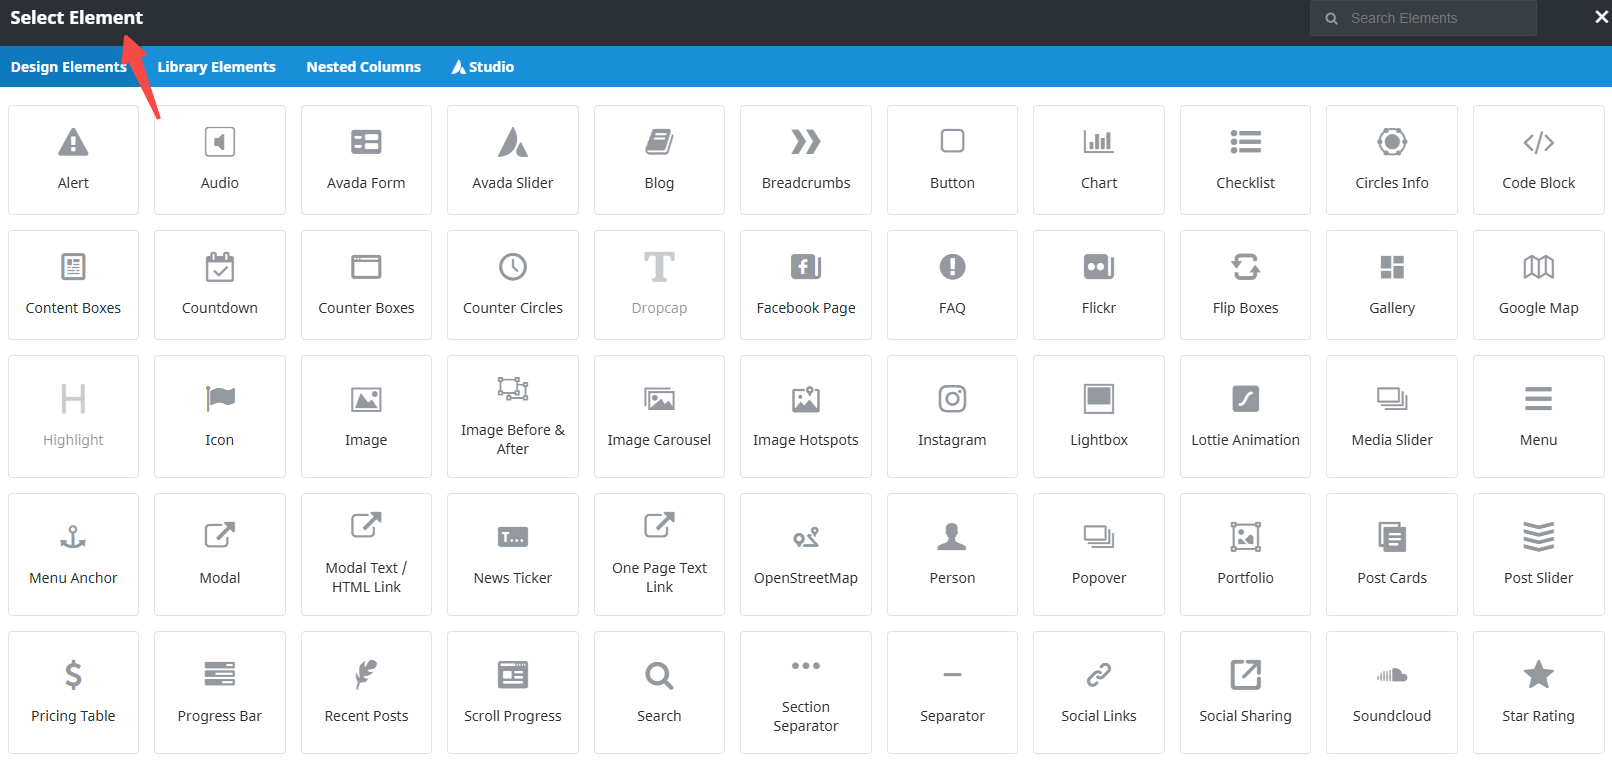This screenshot has height=763, width=1612.
Task: Add the Google Map element
Action: 1537,285
